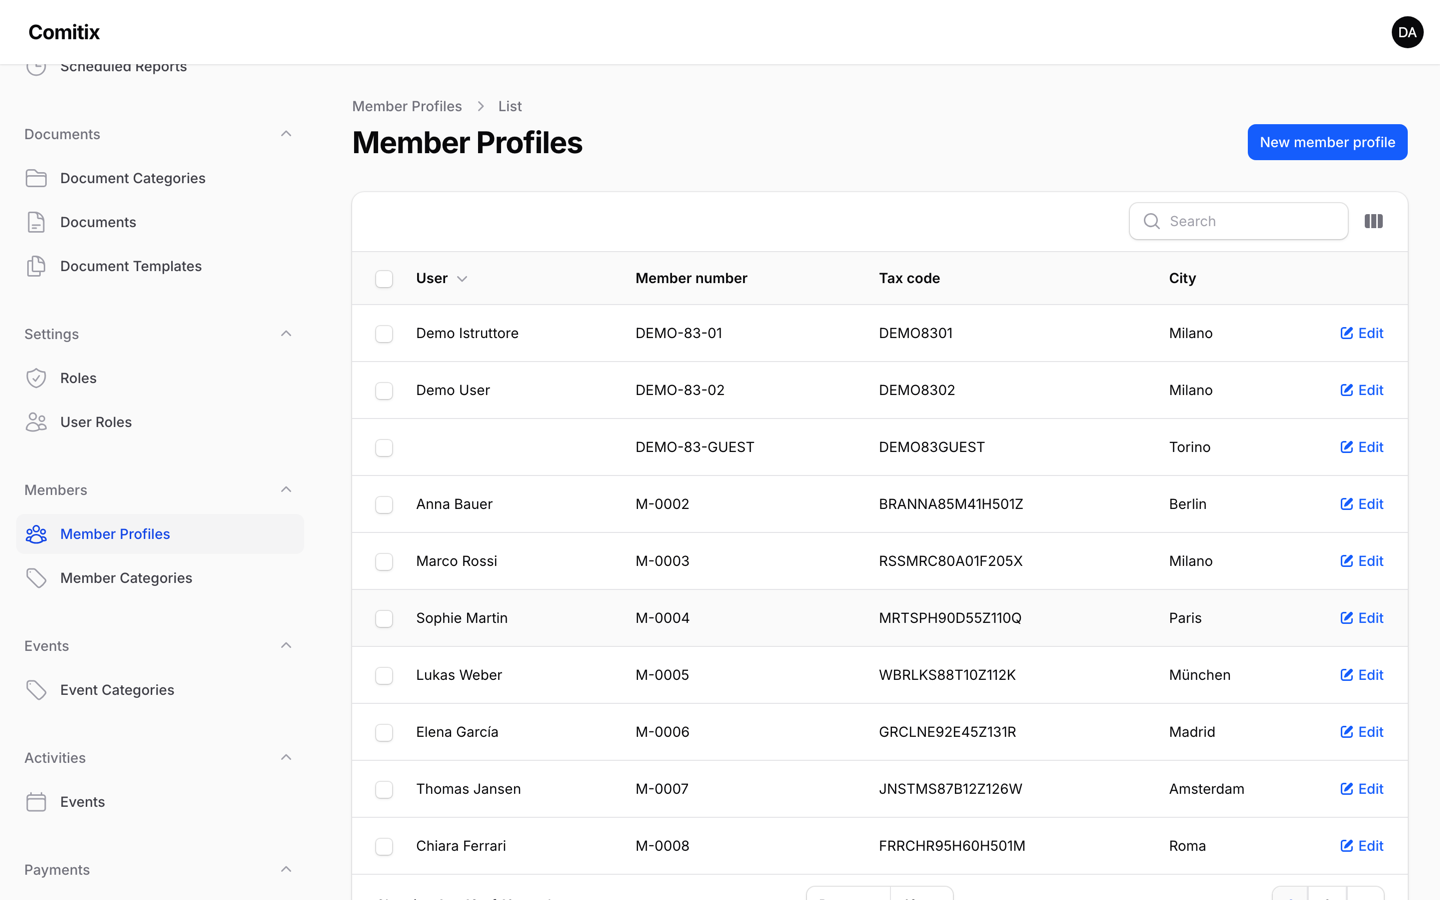
Task: Open the DA user avatar menu
Action: pos(1407,32)
